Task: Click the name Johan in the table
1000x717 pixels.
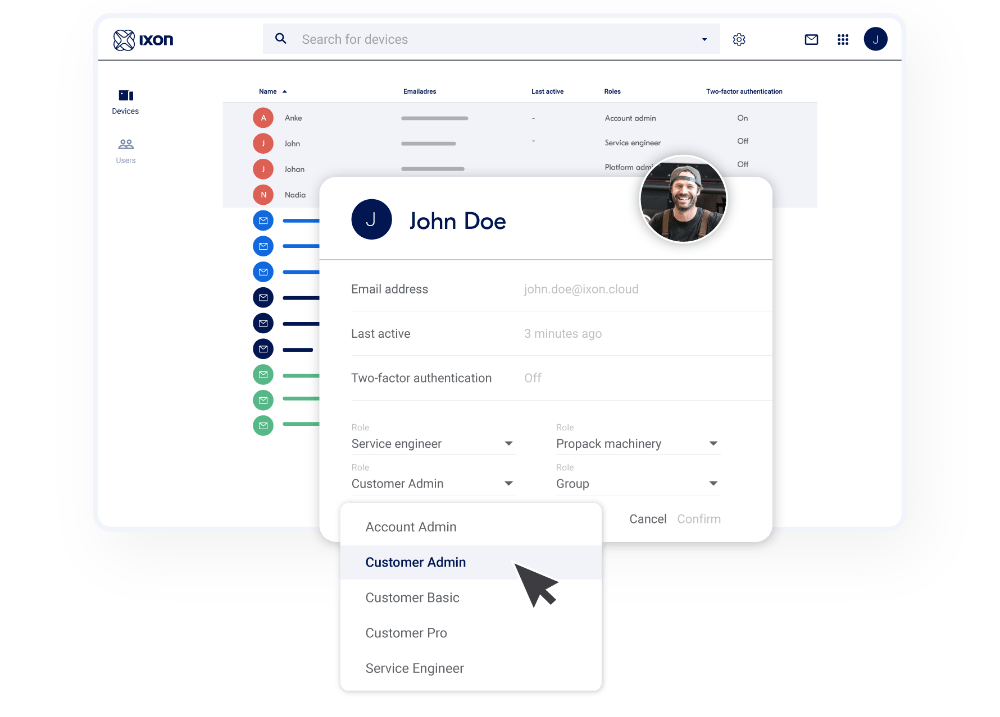Action: coord(295,169)
